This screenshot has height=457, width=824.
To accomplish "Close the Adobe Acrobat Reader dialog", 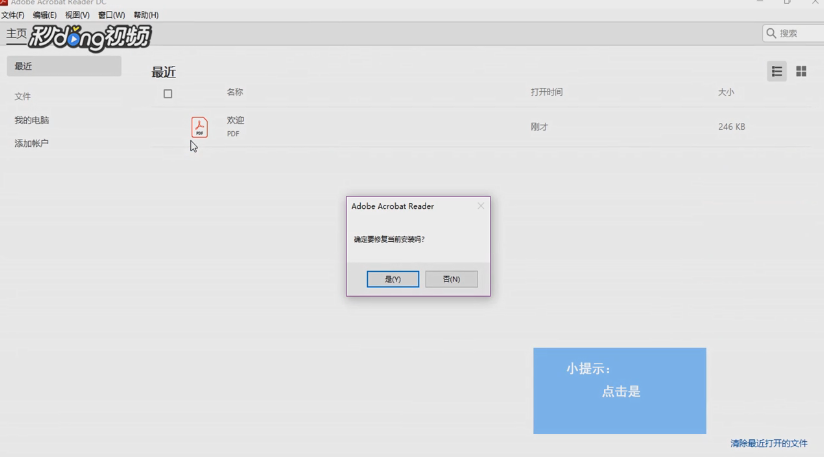I will click(481, 206).
